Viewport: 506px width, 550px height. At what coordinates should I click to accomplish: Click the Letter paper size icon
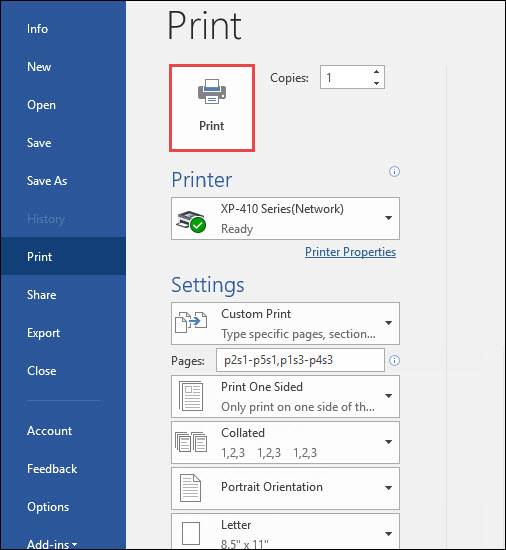pos(191,534)
